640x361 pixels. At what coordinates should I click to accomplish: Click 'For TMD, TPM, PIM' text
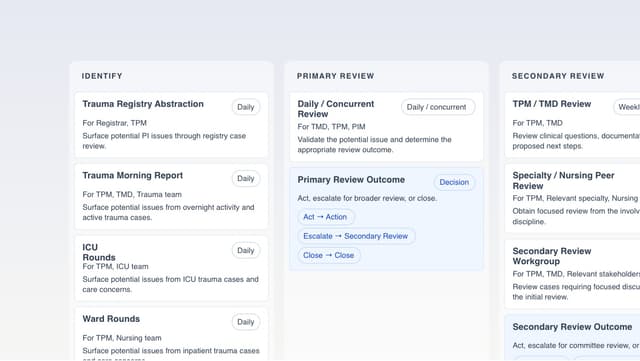coord(331,127)
